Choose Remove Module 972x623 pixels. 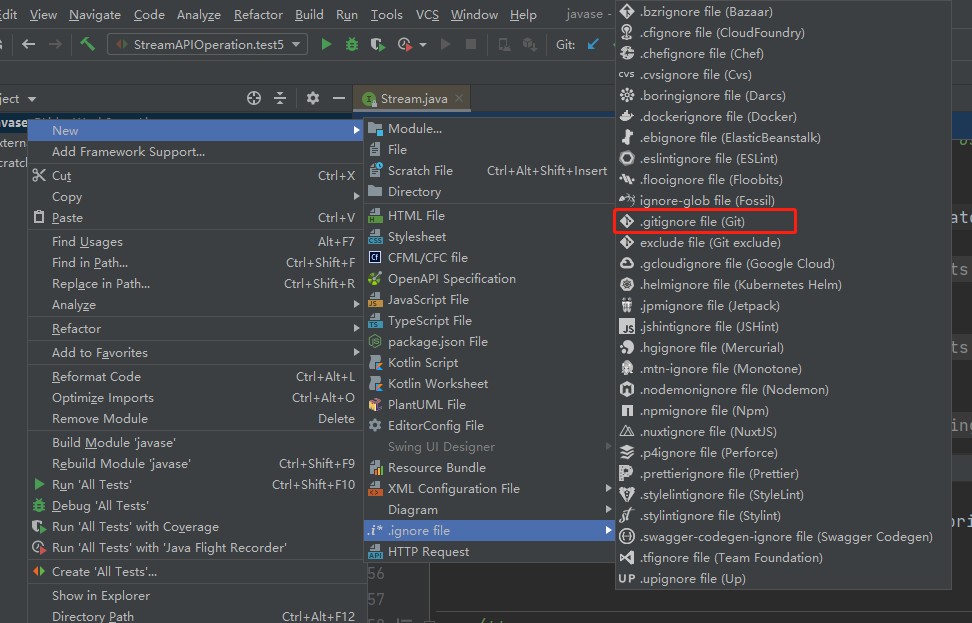[195, 418]
